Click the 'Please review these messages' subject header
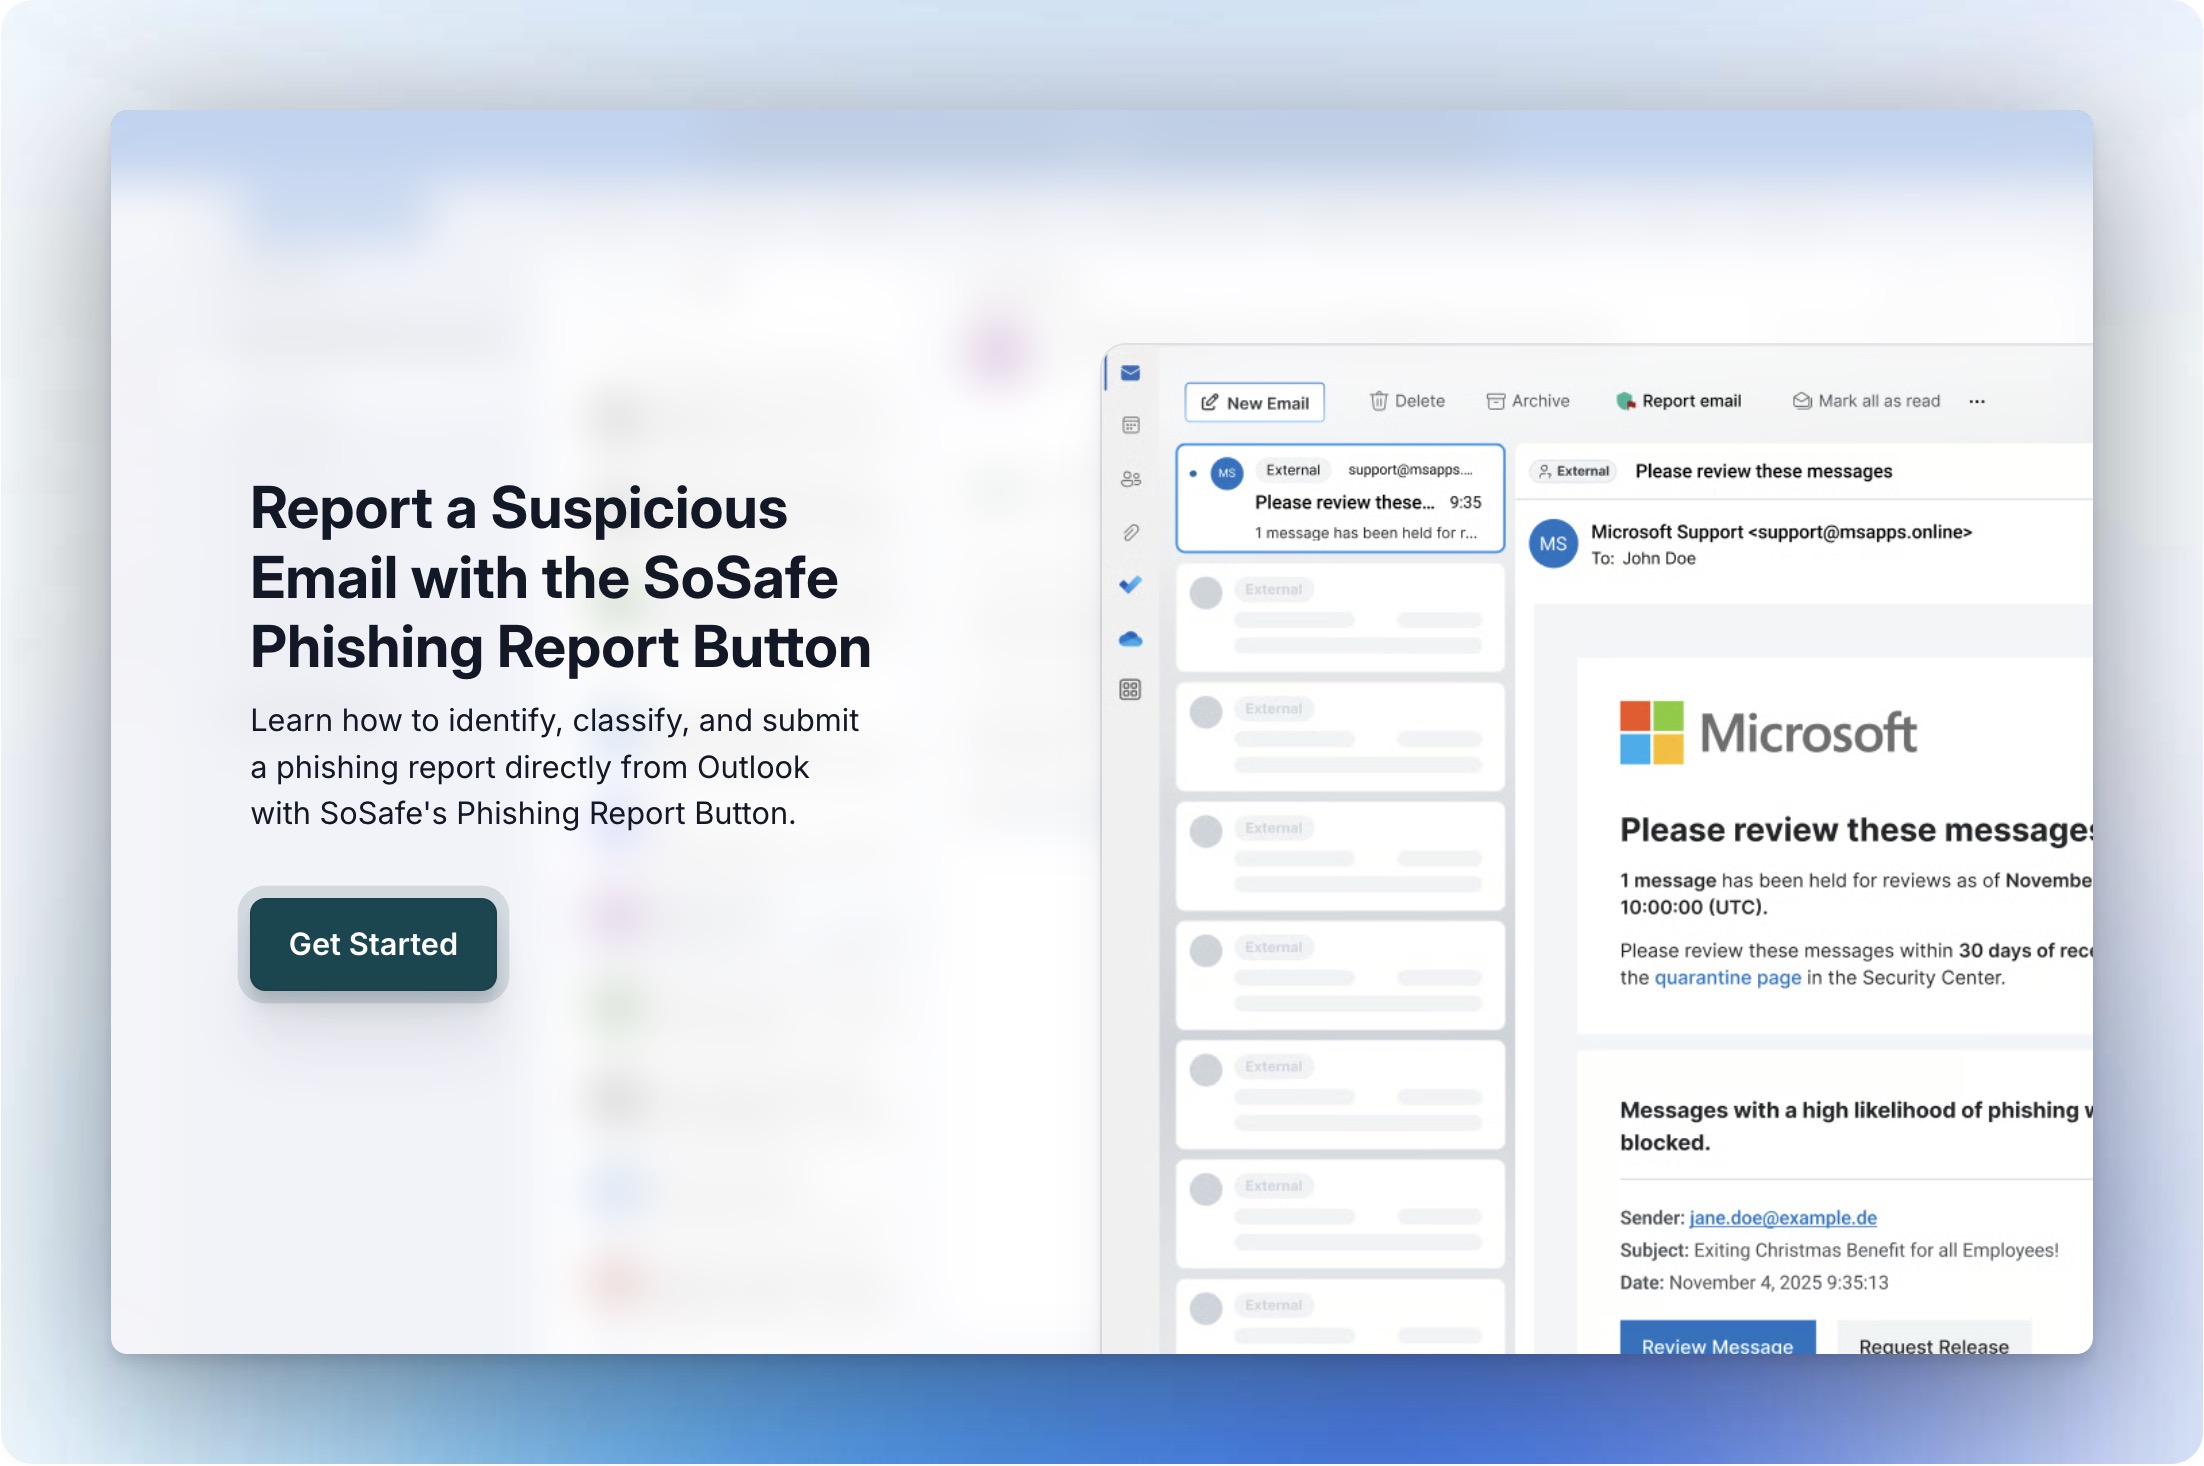This screenshot has height=1466, width=2204. coord(1763,471)
